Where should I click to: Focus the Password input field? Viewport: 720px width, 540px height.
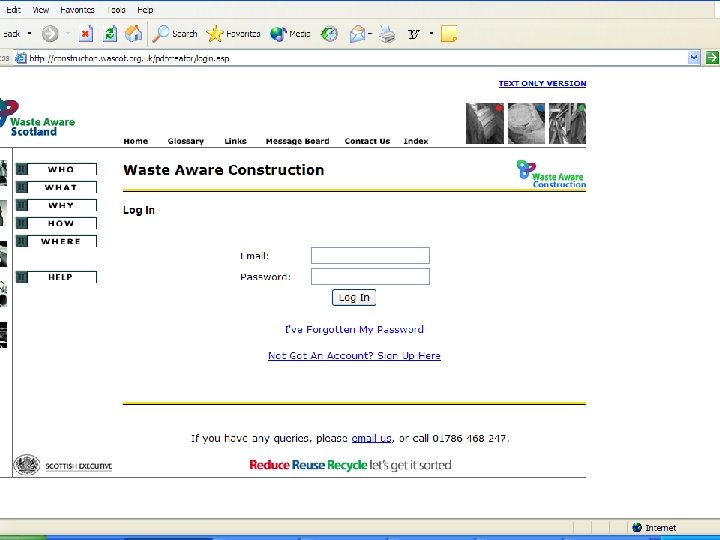pos(370,276)
